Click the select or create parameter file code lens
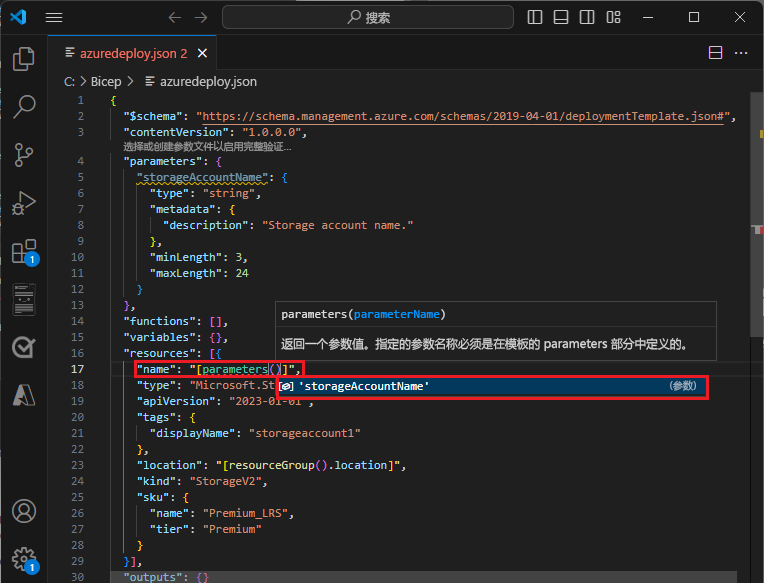Screen dimensions: 764x583 coord(207,147)
